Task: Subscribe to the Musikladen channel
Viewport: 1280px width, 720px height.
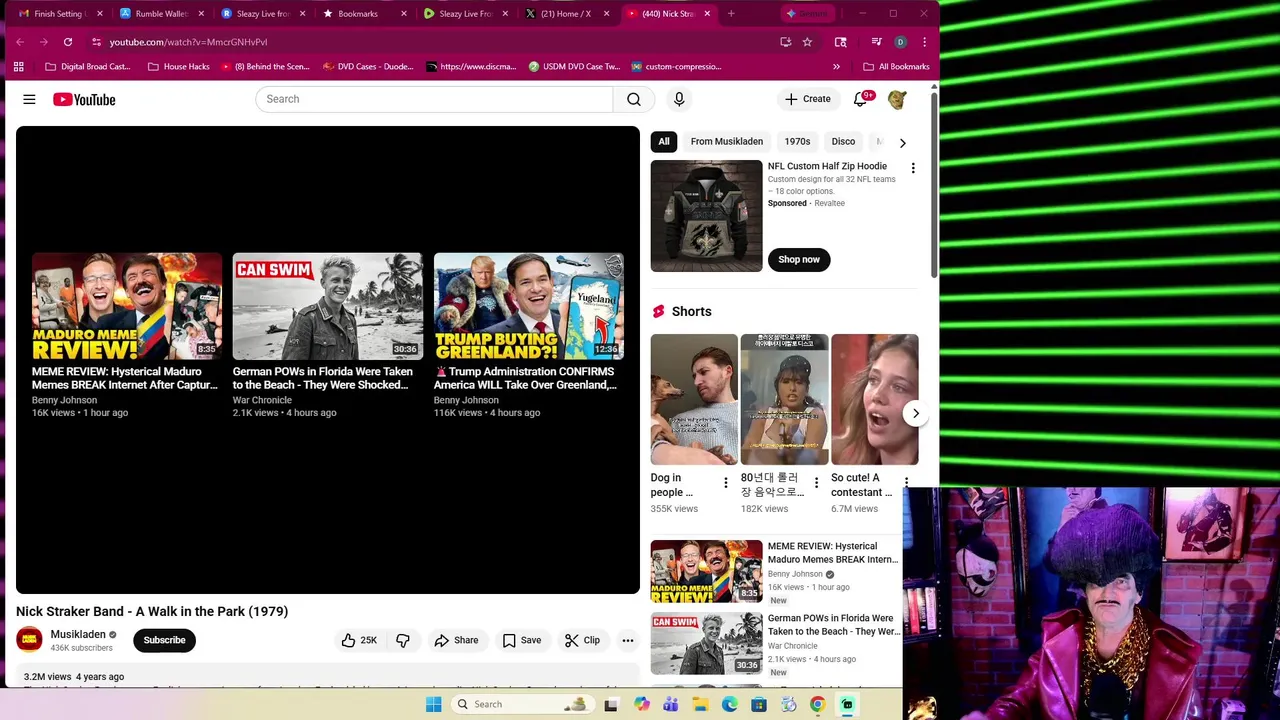Action: 164,640
